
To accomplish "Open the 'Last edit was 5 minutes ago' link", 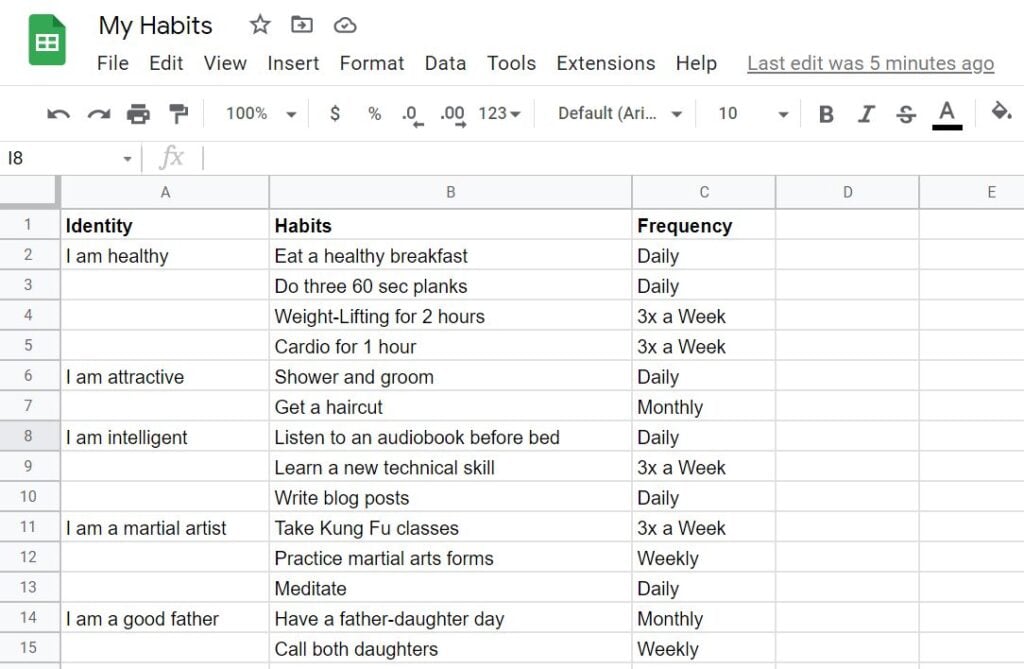I will click(870, 63).
